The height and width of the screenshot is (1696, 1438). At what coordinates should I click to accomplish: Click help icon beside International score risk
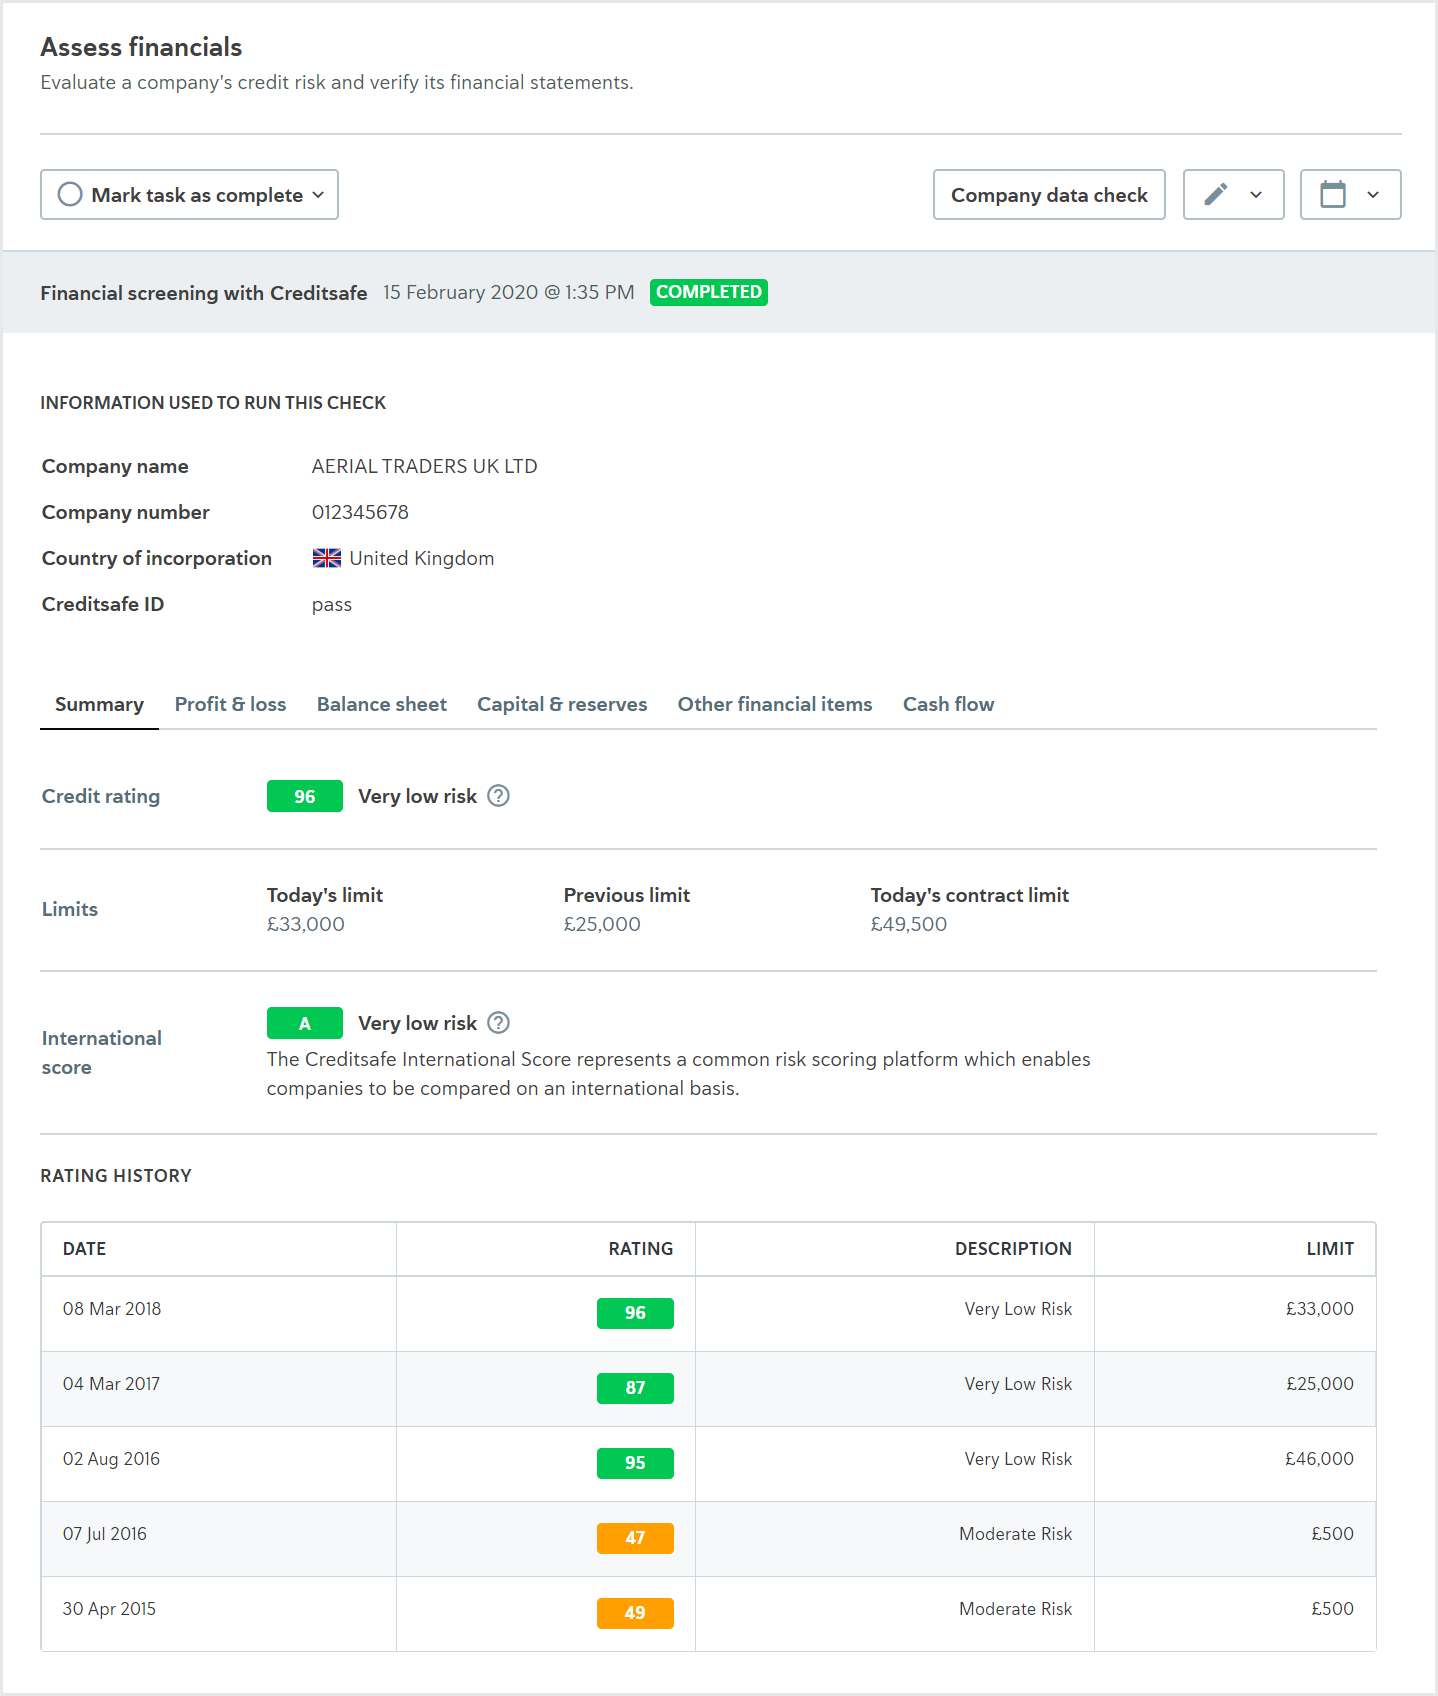point(498,1023)
